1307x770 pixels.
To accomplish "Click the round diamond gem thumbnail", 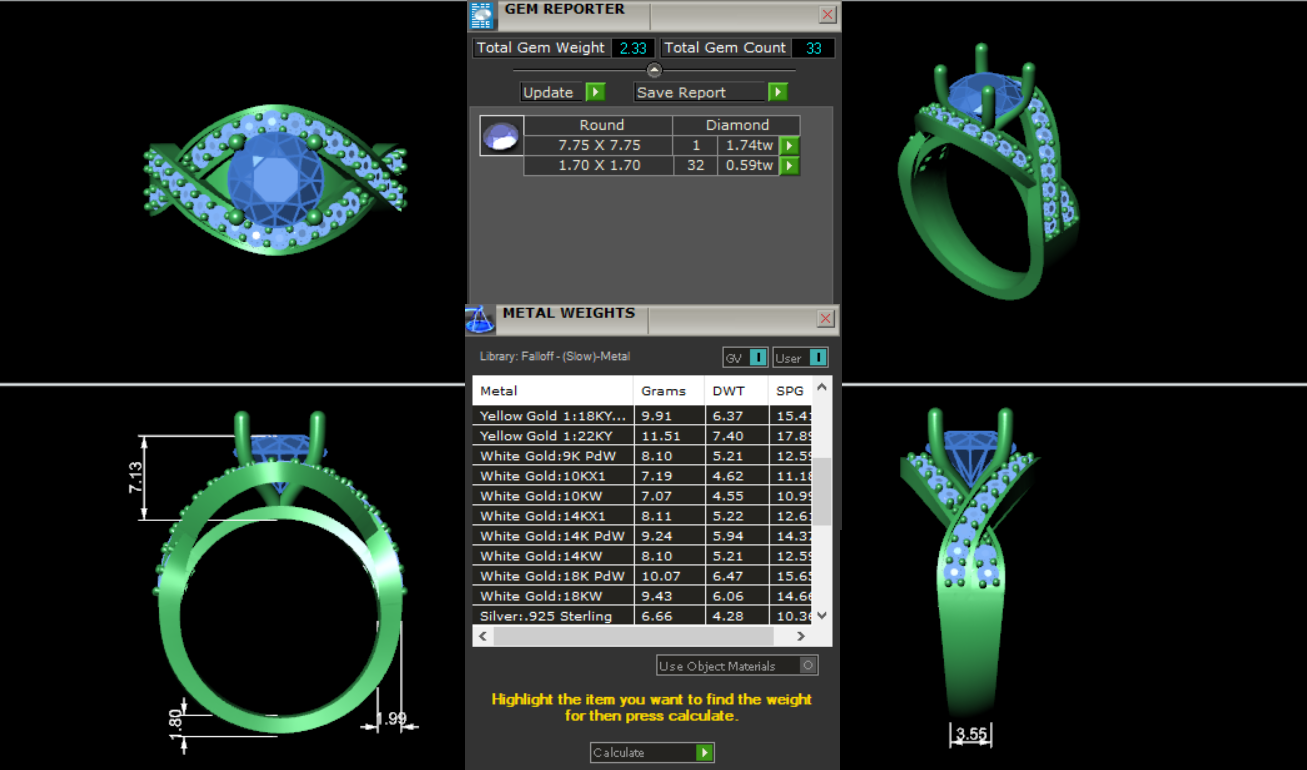I will pyautogui.click(x=500, y=135).
